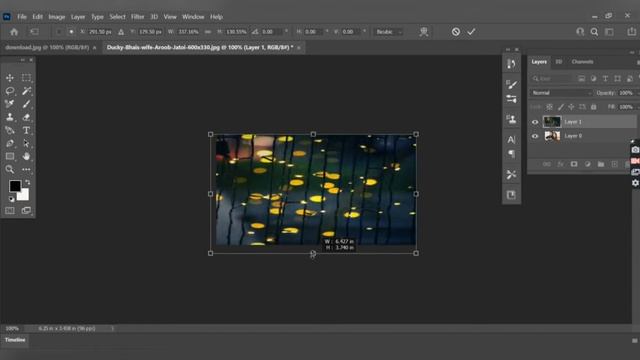Image resolution: width=640 pixels, height=360 pixels.
Task: Hide Layer 0 with its eye icon
Action: [x=535, y=136]
